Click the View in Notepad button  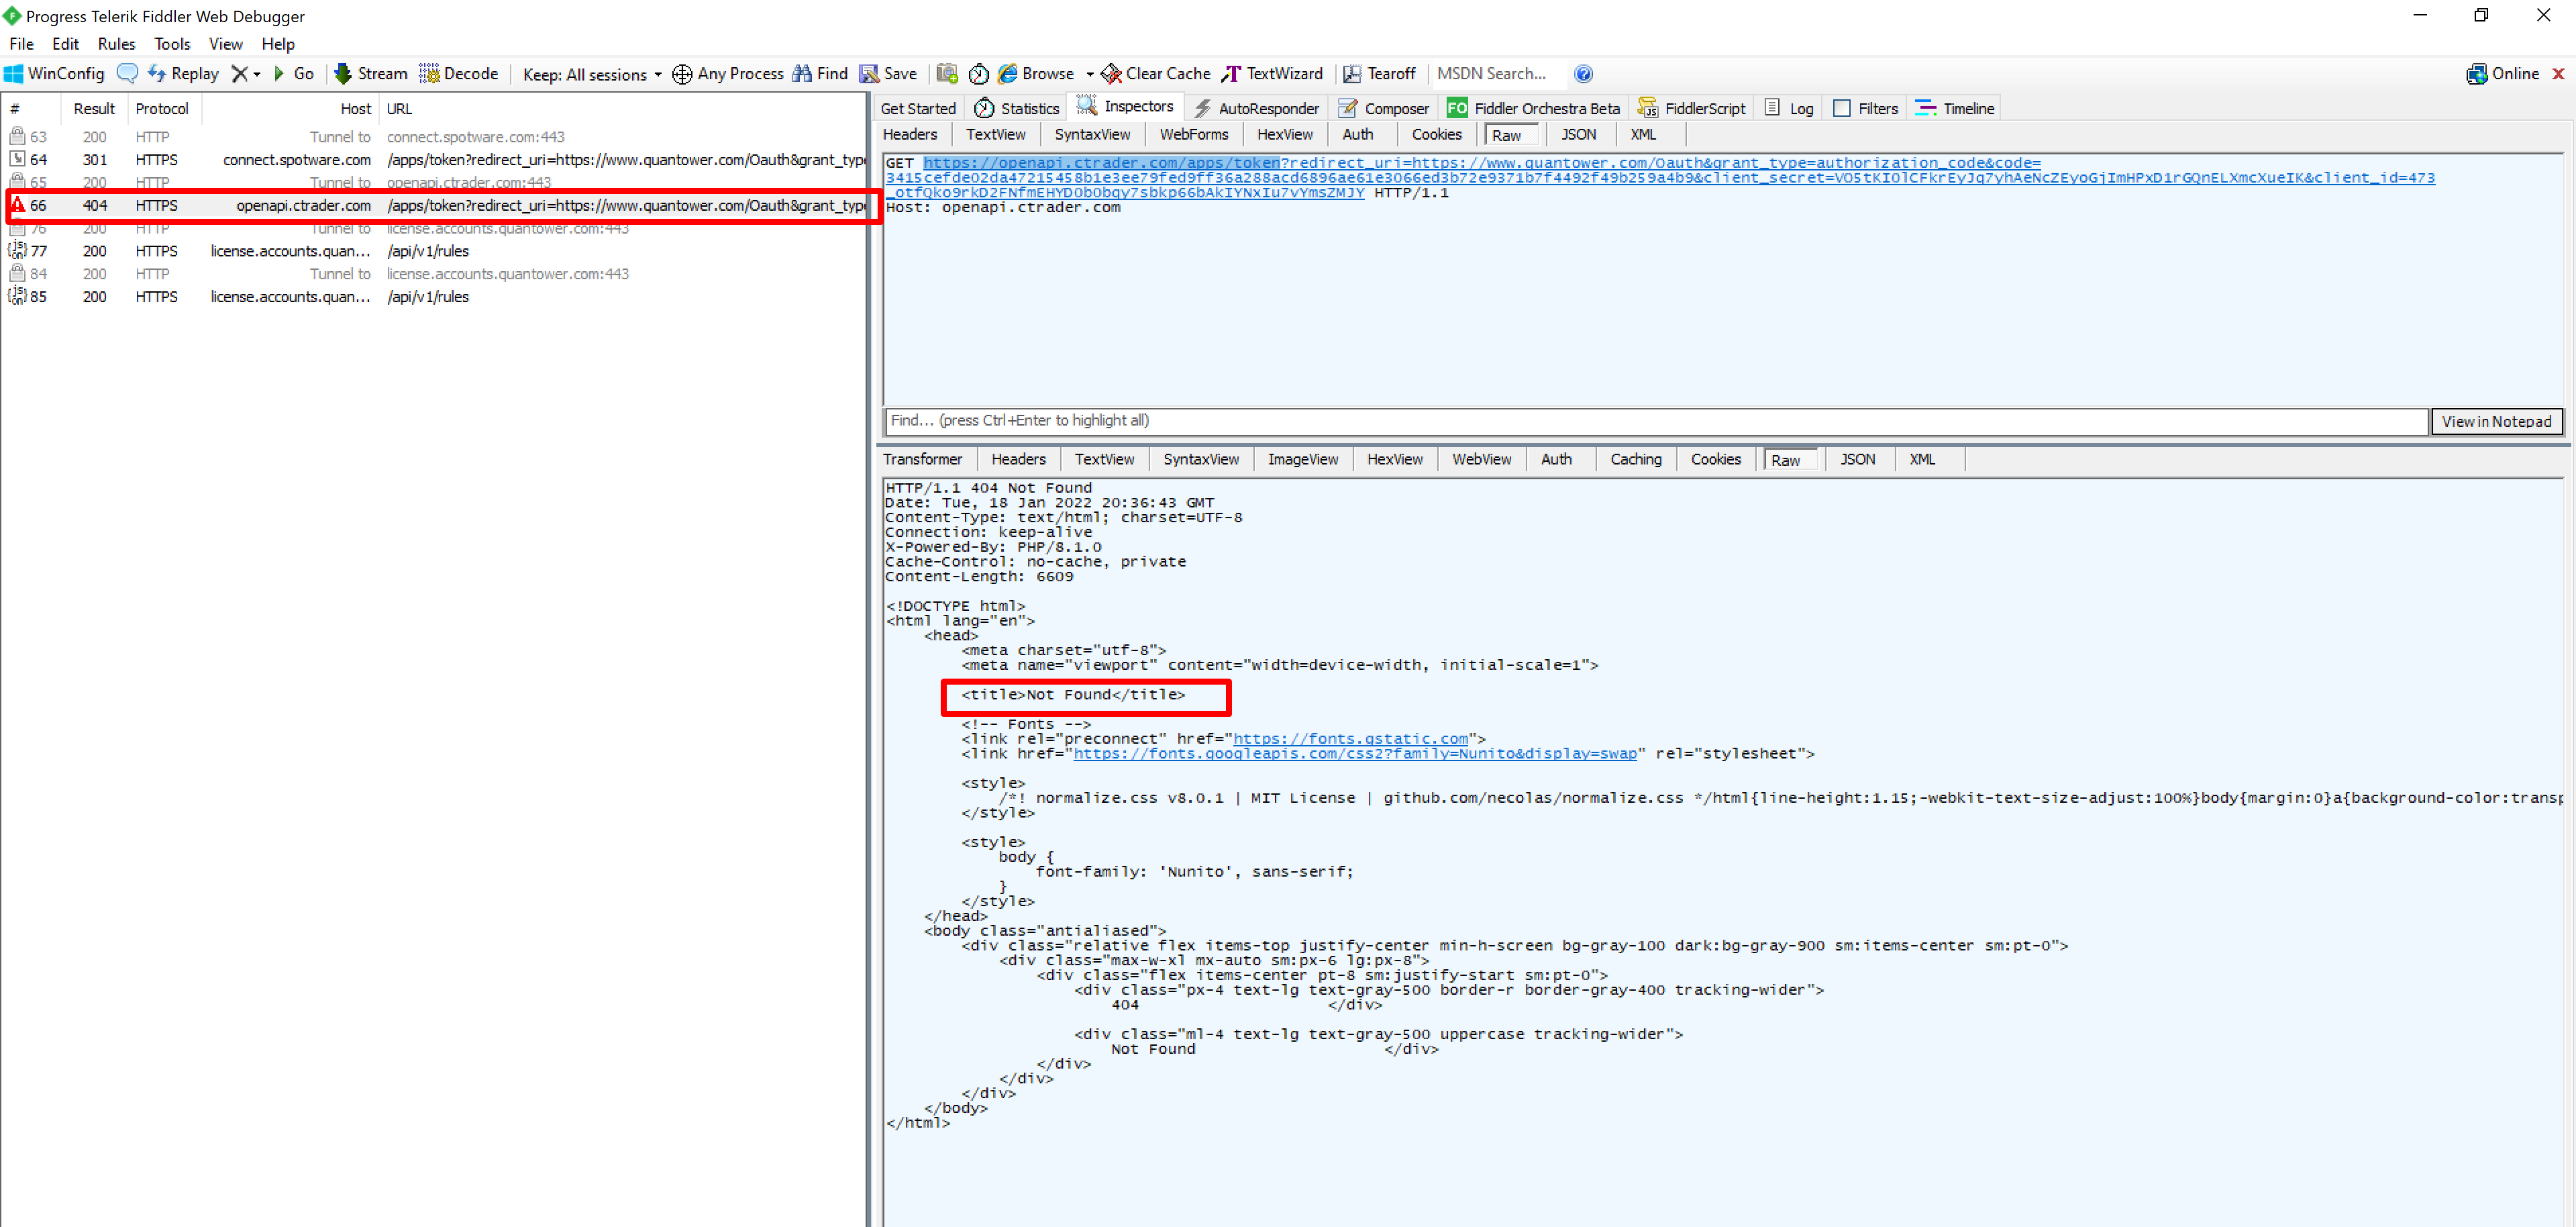(2496, 421)
